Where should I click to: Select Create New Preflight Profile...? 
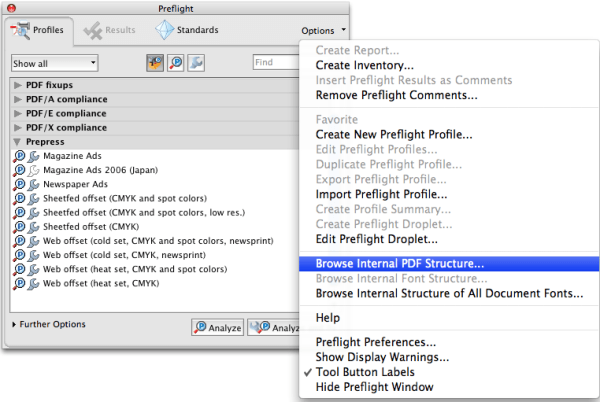pyautogui.click(x=394, y=135)
